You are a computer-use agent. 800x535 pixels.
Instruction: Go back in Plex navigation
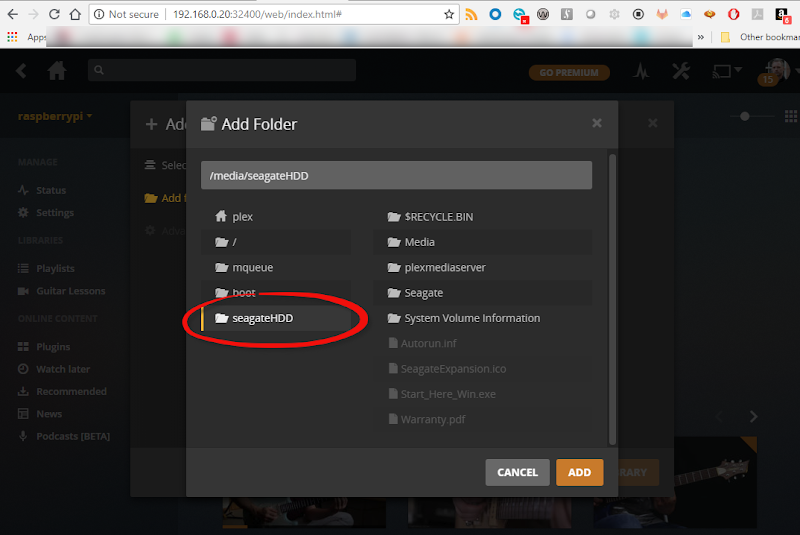pyautogui.click(x=21, y=71)
